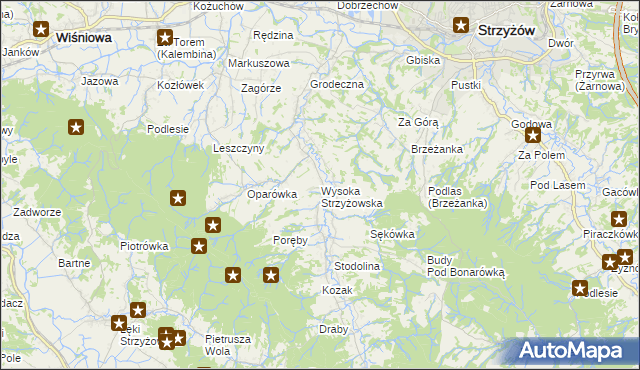Click the star marker under the Godowa label

tap(533, 135)
